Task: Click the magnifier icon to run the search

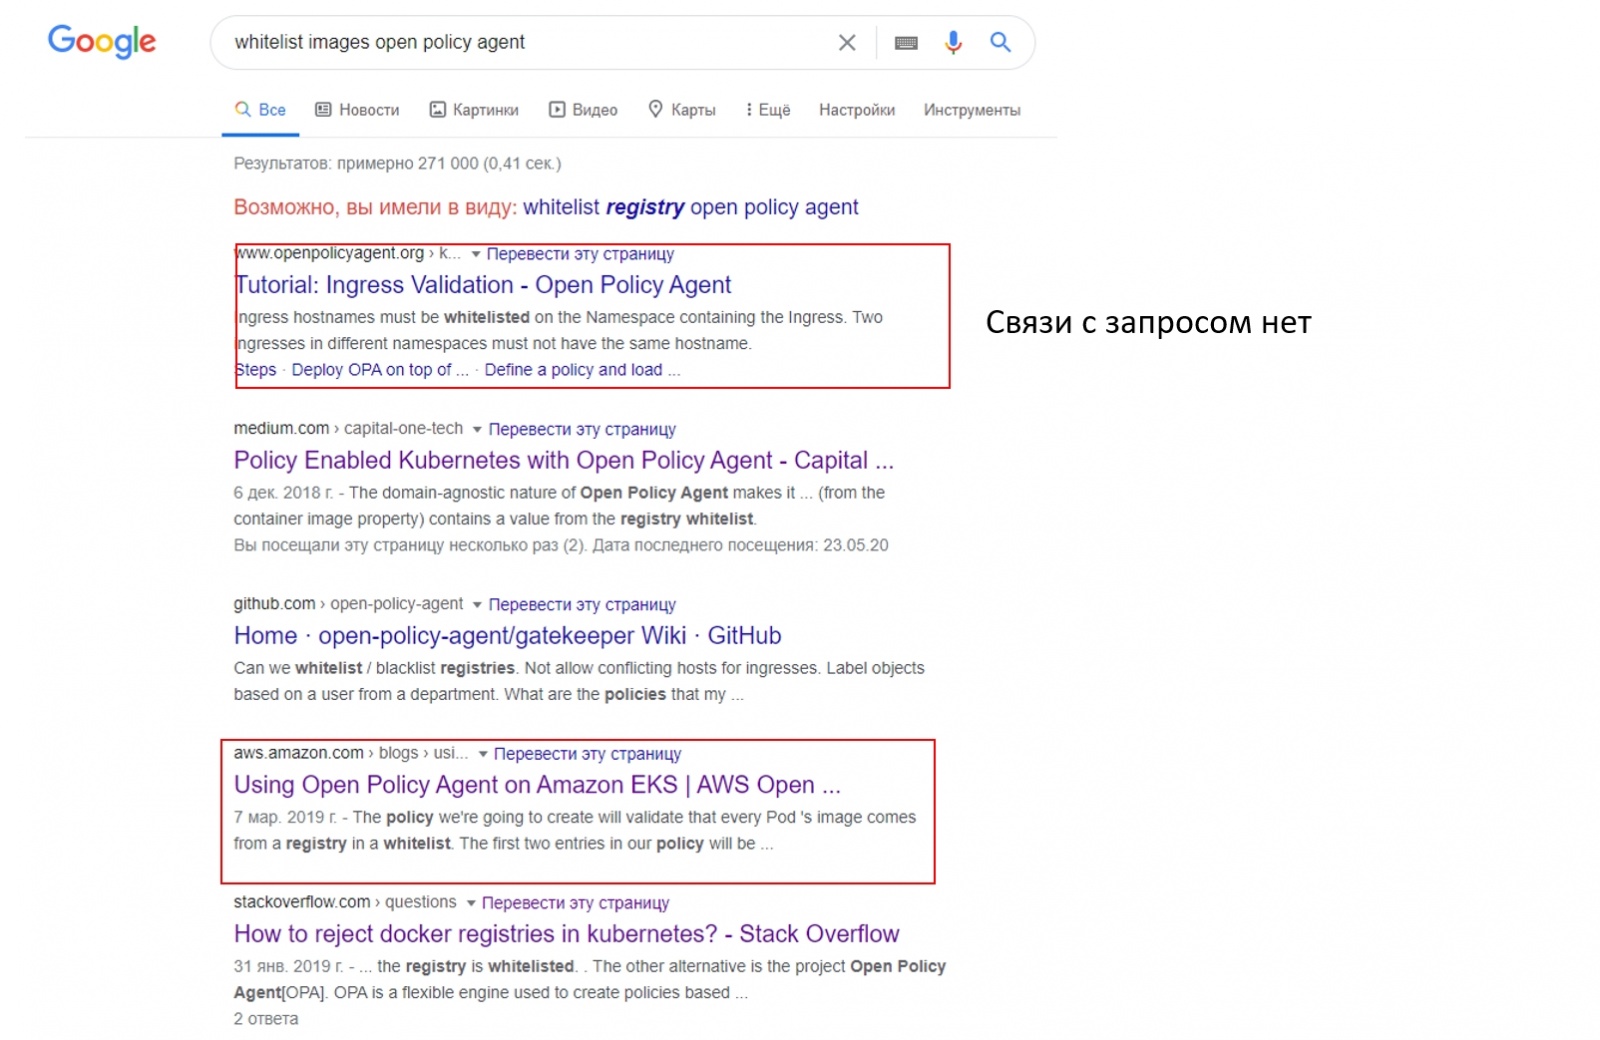Action: (x=1000, y=43)
